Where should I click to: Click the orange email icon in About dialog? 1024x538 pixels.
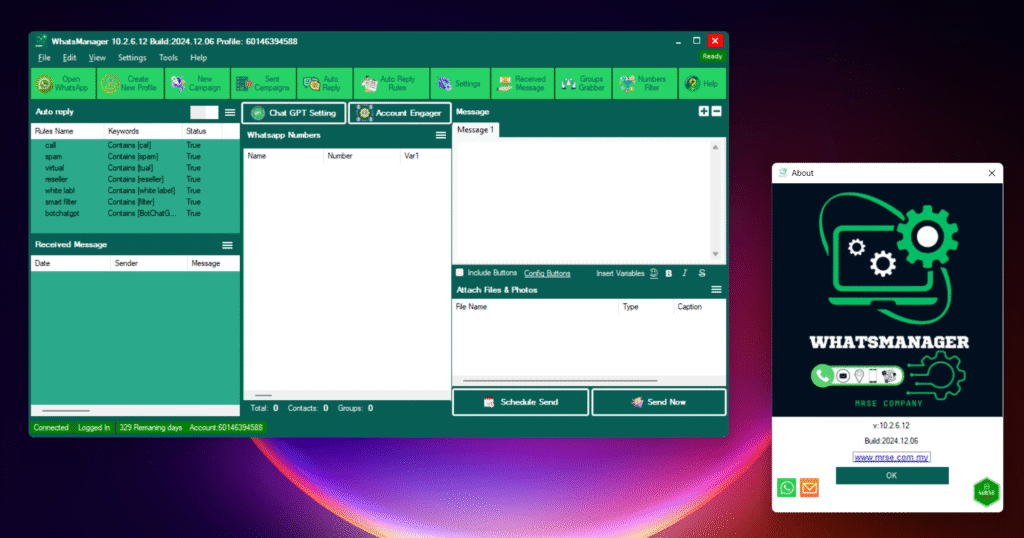click(809, 487)
